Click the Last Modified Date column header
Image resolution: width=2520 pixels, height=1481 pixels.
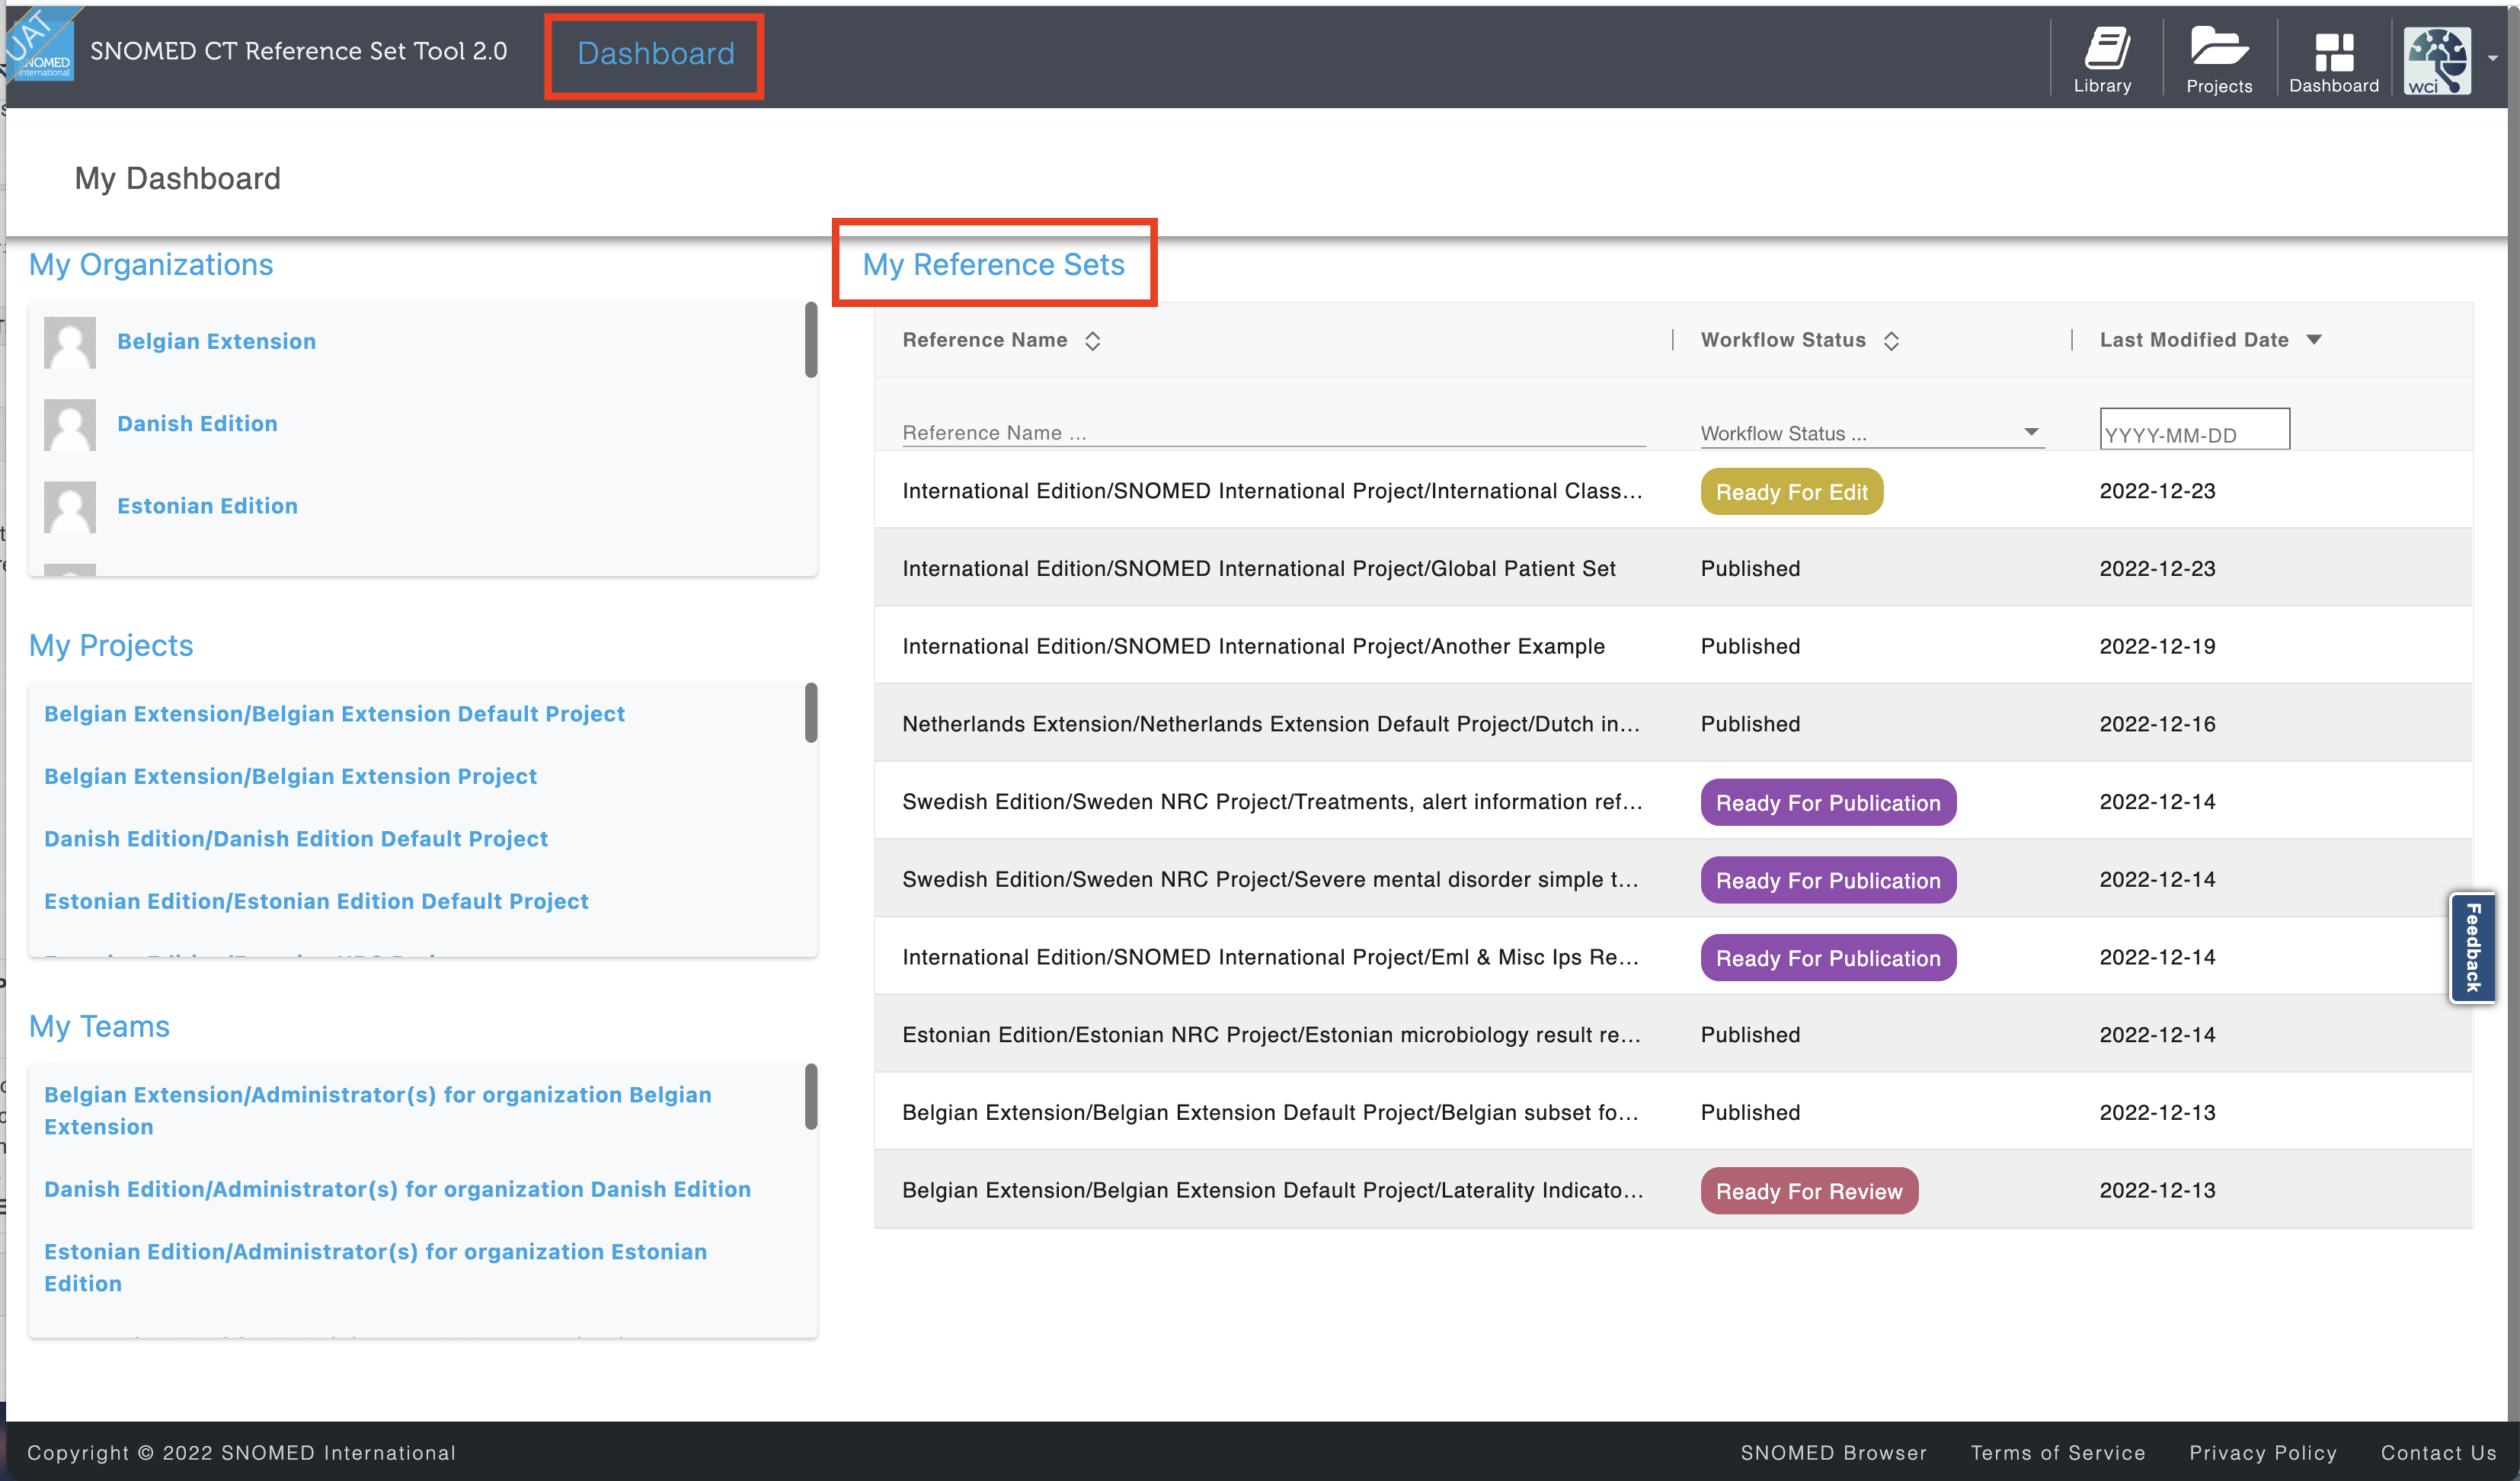(x=2194, y=340)
